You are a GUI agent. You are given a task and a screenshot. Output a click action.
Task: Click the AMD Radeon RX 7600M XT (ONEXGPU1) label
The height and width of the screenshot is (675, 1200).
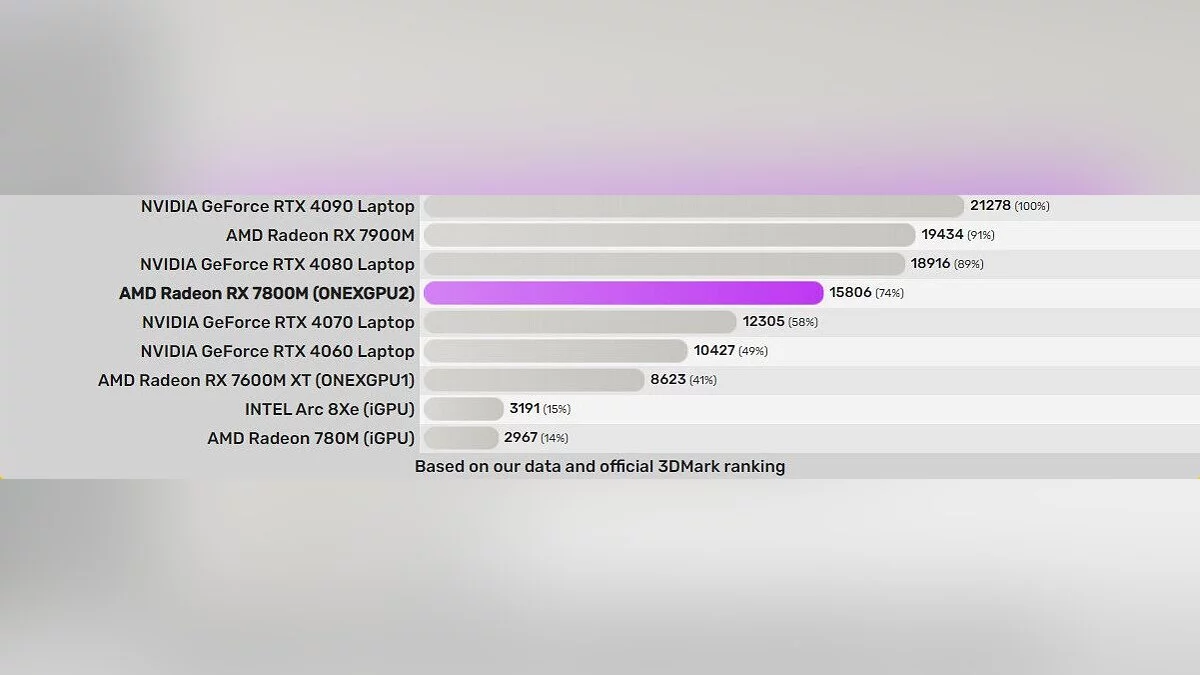click(256, 380)
